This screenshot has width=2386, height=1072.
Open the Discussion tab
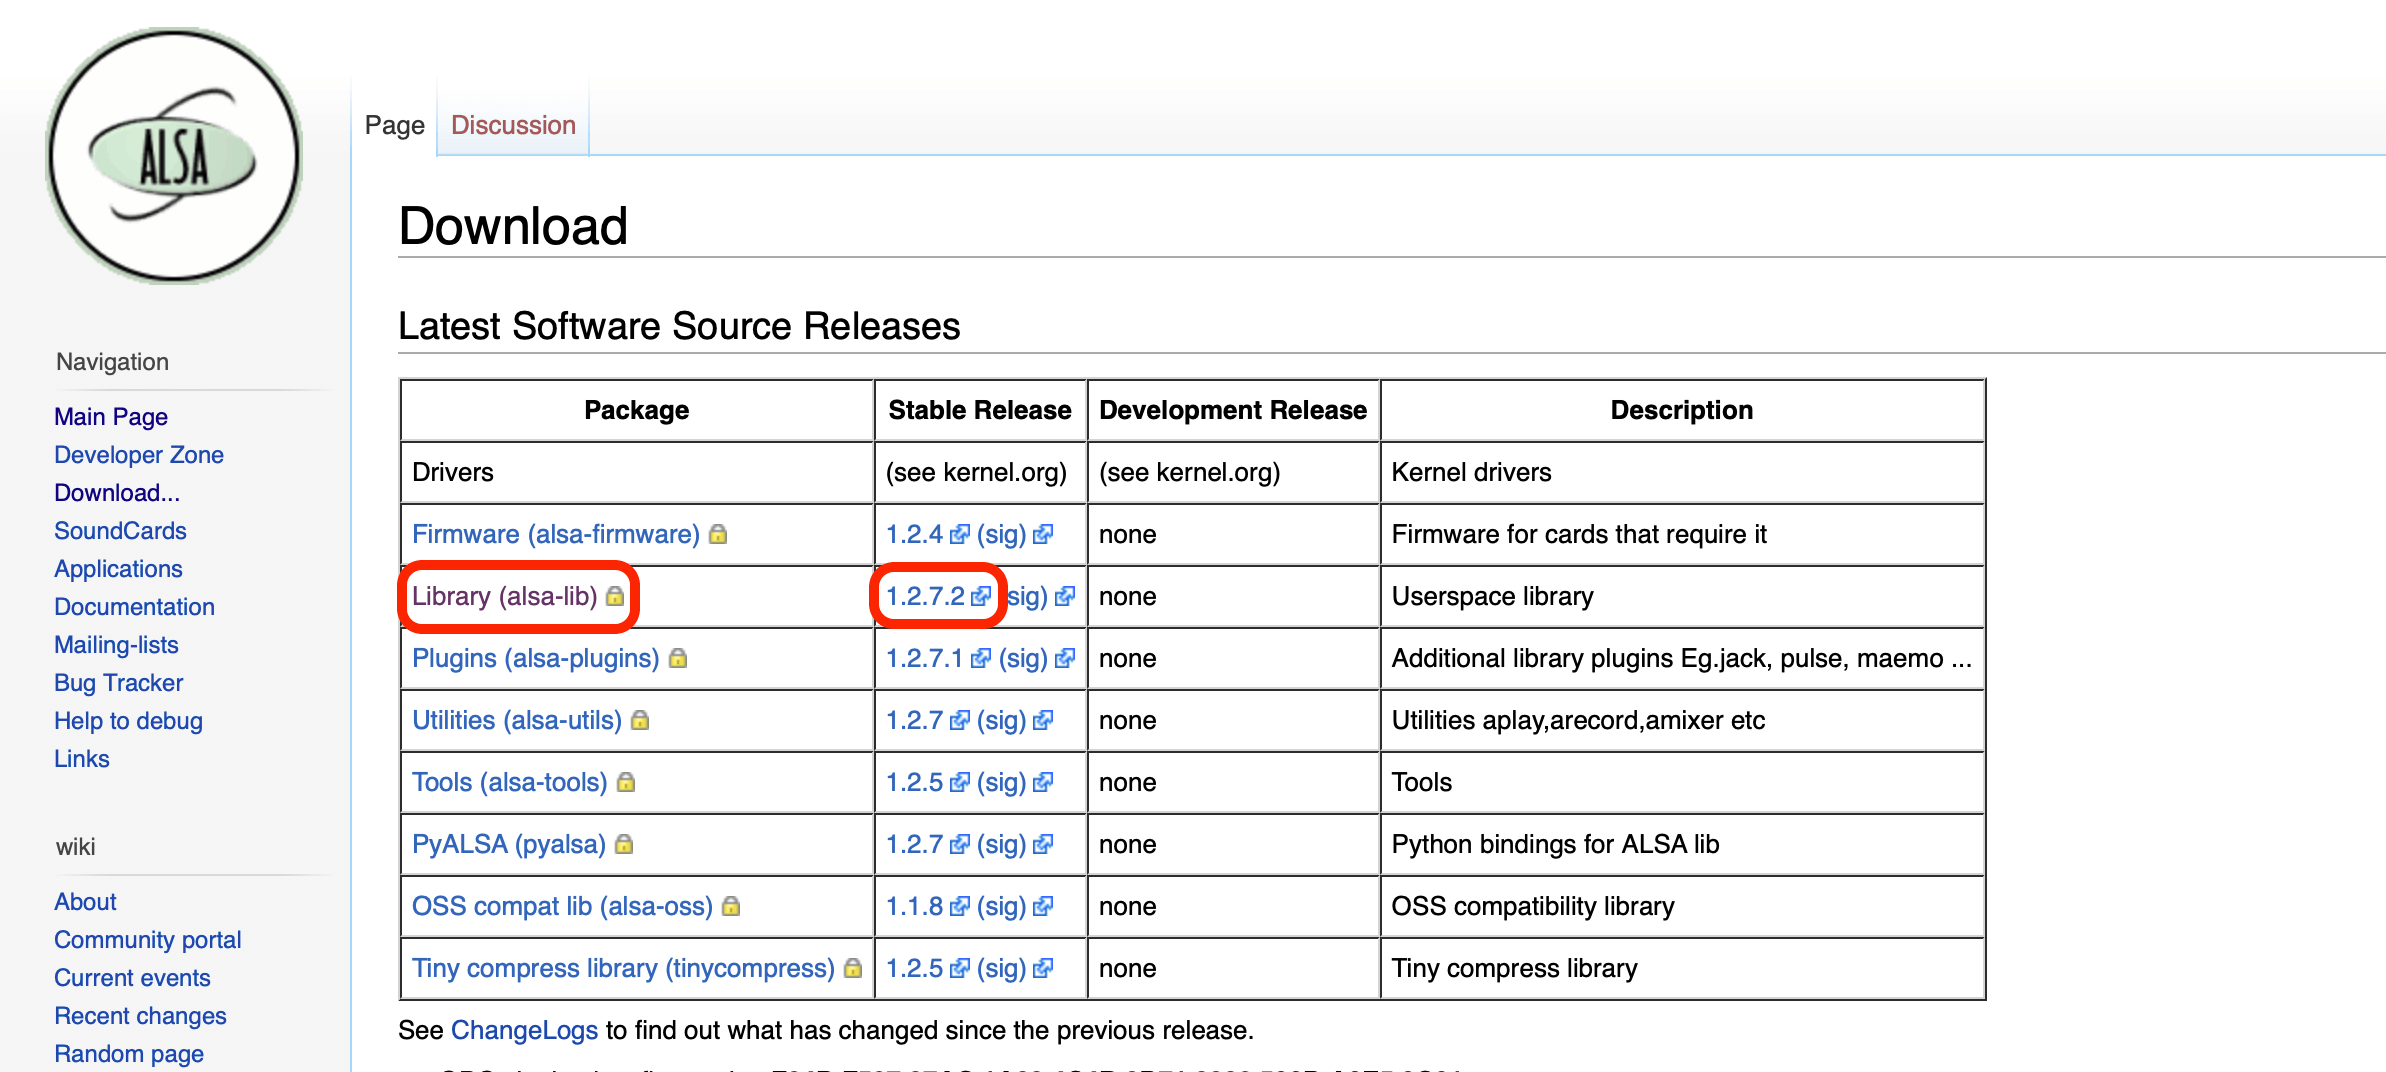click(x=513, y=125)
